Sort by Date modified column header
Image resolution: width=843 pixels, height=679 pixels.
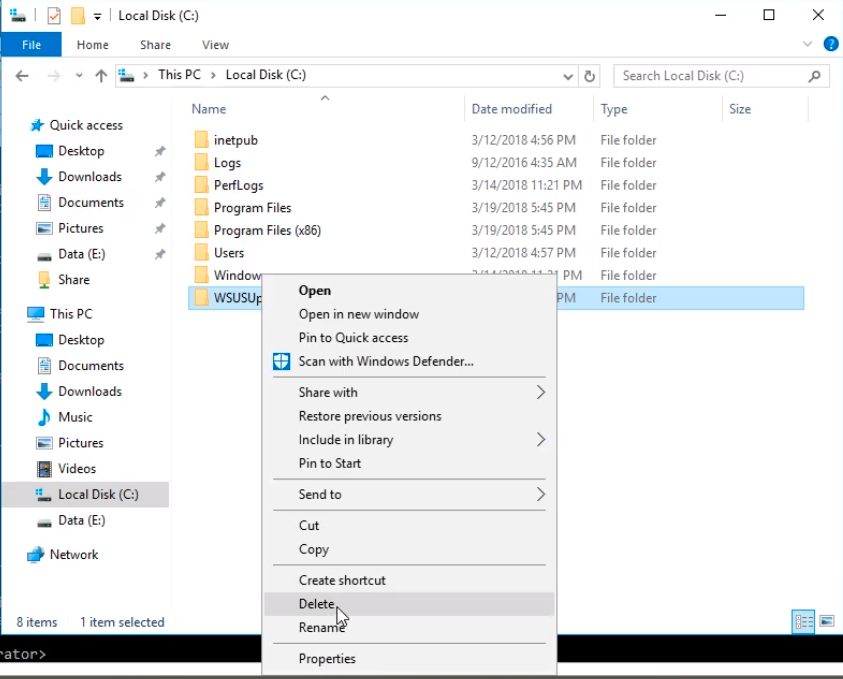[x=511, y=109]
